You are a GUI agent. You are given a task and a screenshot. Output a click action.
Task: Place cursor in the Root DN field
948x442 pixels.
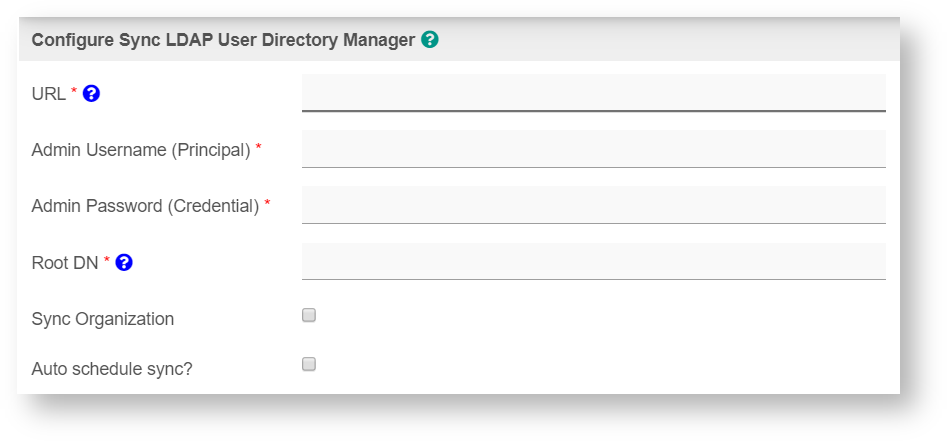pos(593,261)
